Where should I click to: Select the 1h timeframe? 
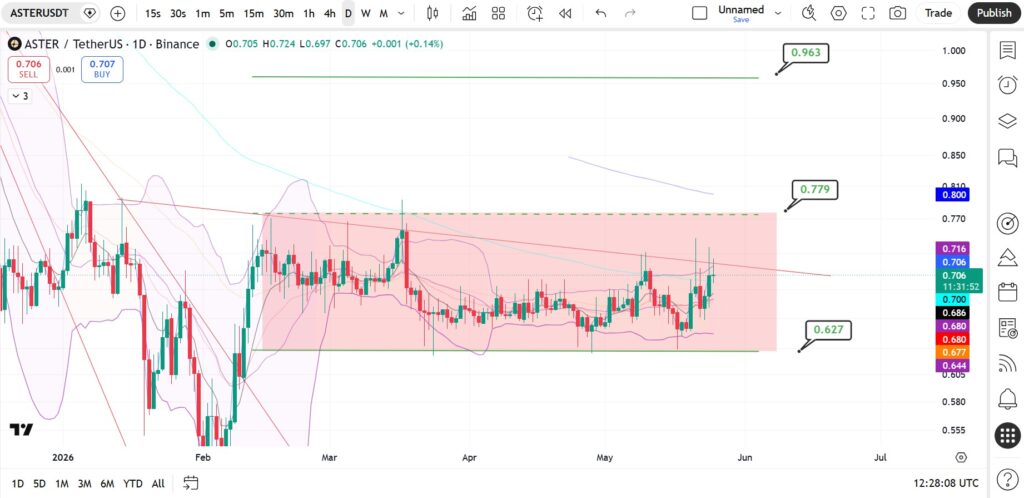309,13
